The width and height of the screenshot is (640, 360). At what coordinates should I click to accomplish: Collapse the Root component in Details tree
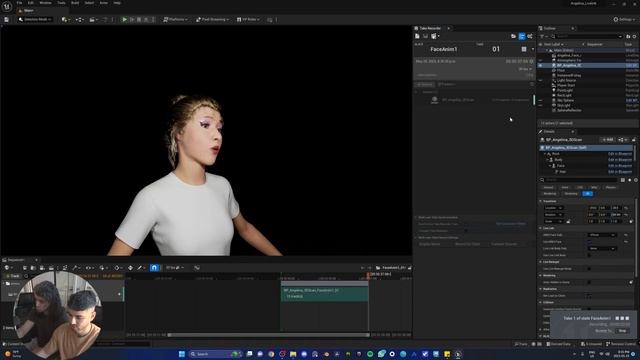click(545, 154)
